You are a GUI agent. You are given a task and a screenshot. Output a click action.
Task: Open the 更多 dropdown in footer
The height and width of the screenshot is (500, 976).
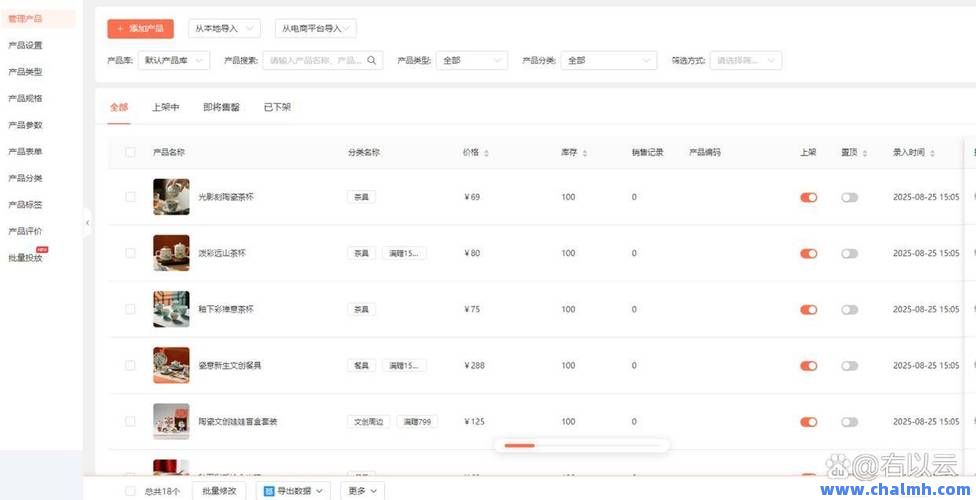tap(363, 491)
